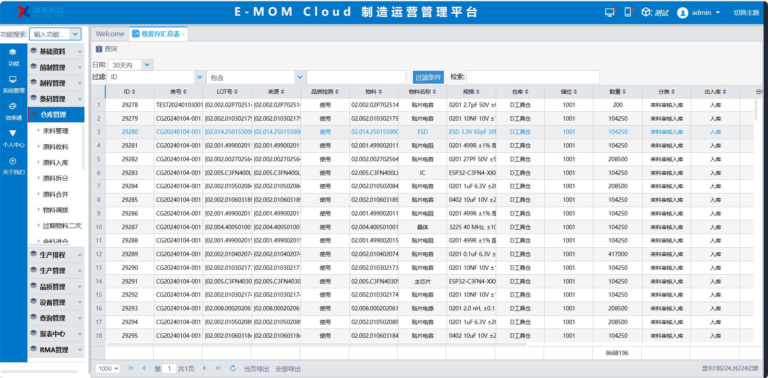Viewport: 768px width, 378px height.
Task: Click the 检索 search input field
Action: click(533, 77)
